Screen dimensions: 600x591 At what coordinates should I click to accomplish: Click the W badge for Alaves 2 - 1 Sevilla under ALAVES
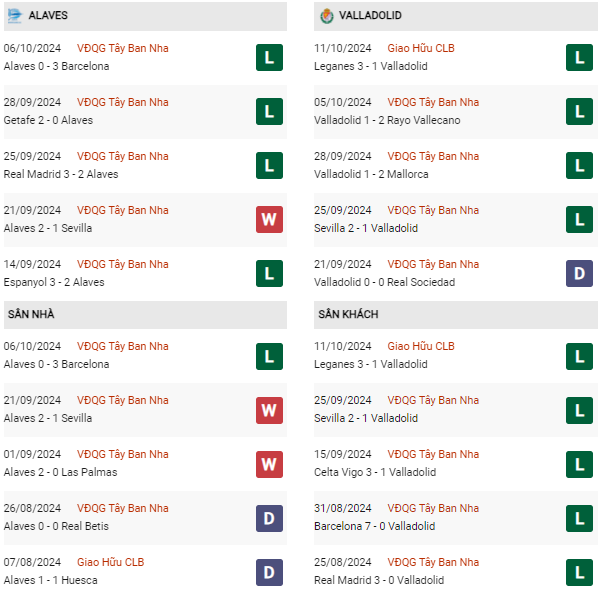tap(268, 219)
